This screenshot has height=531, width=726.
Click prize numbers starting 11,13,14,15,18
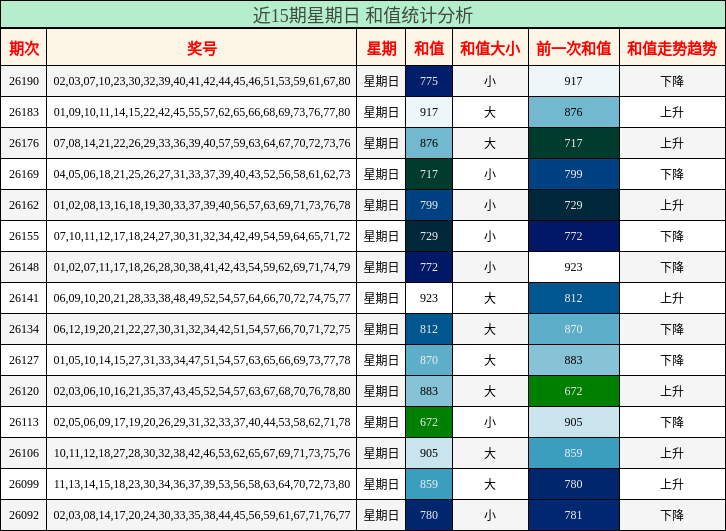201,485
